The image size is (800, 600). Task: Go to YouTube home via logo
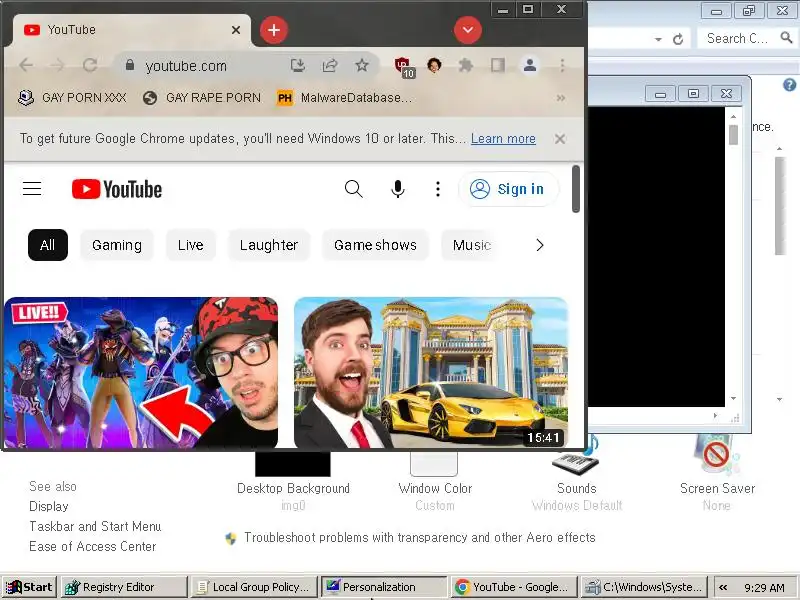[117, 189]
